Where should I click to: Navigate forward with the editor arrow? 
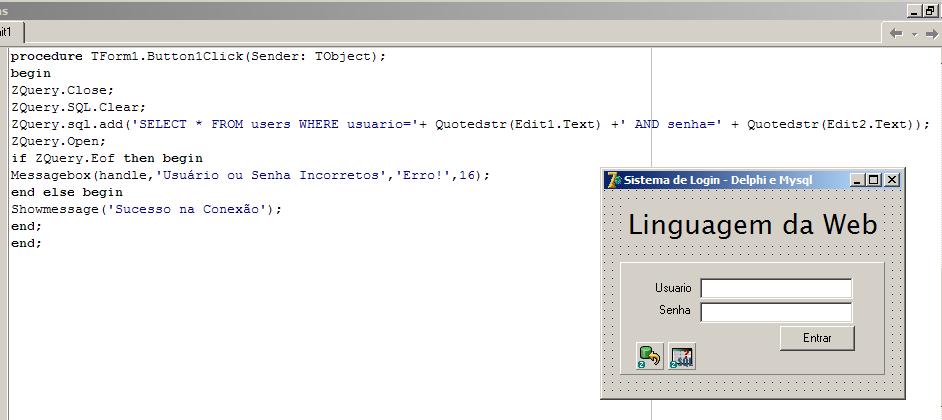(932, 34)
